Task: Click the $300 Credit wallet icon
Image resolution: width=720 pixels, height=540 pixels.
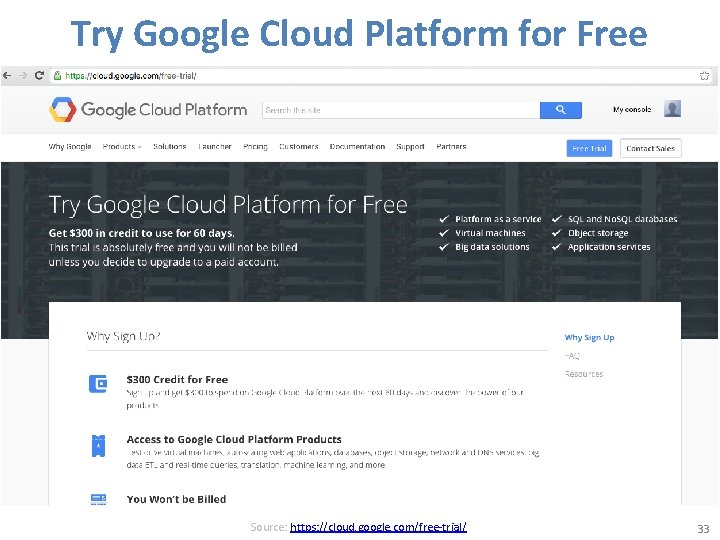Action: pos(98,384)
